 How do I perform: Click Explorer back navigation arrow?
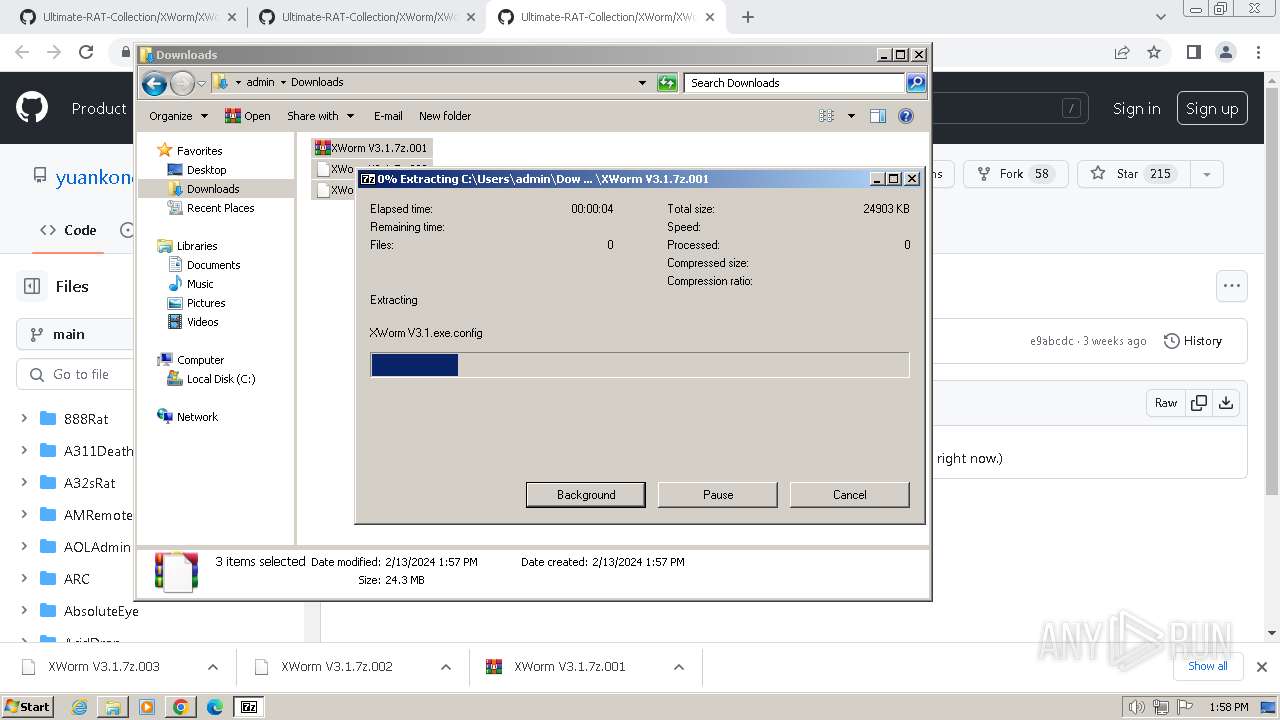(154, 84)
